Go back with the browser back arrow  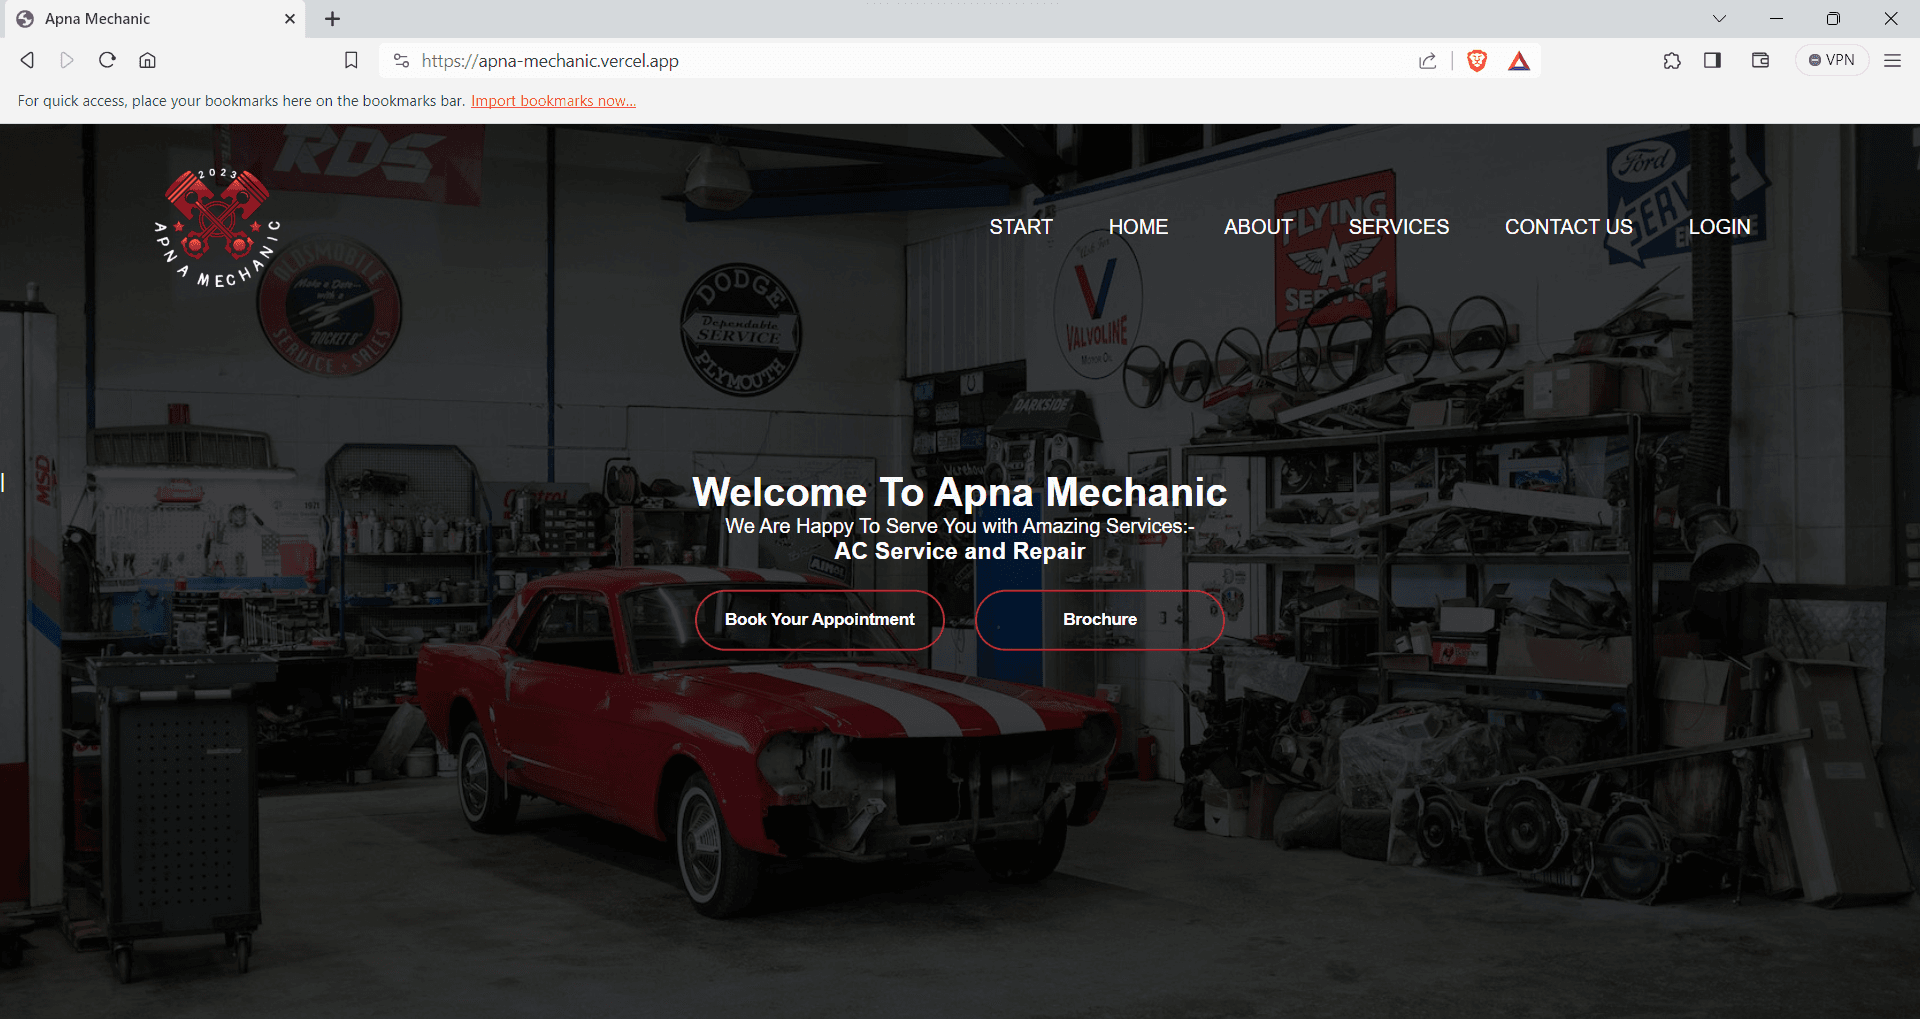27,60
